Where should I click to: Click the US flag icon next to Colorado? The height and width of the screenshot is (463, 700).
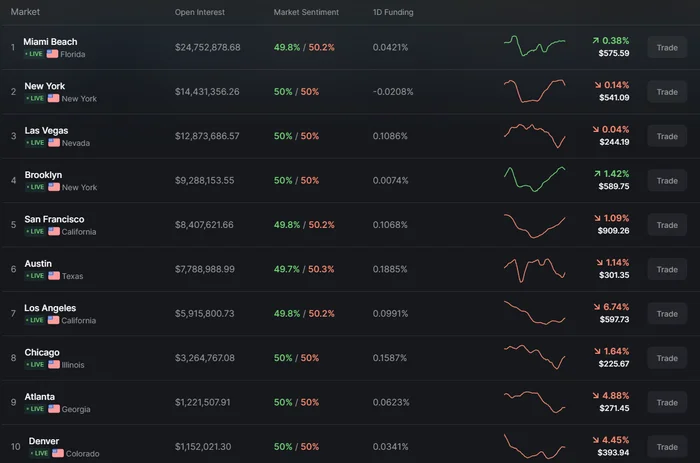click(x=58, y=453)
